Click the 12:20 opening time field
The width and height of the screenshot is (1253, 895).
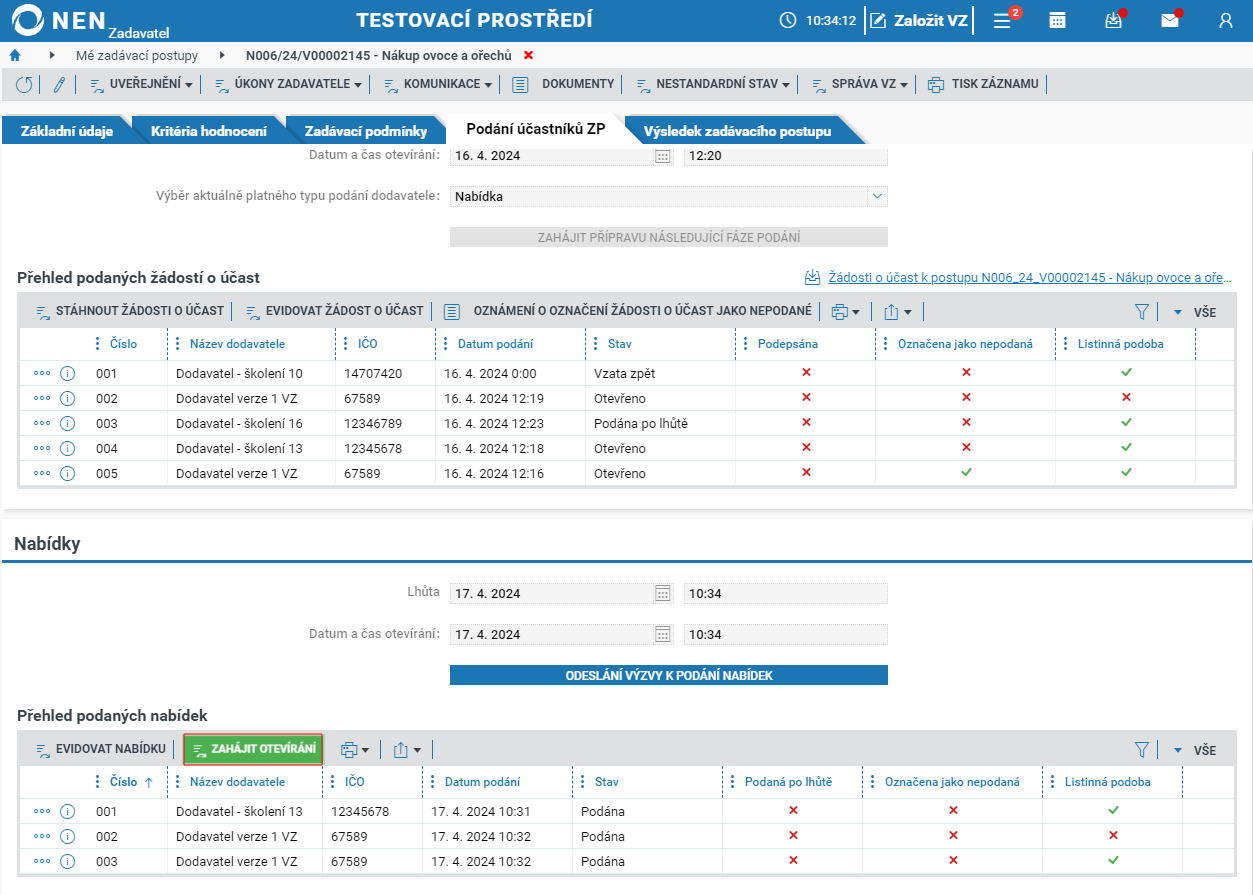pos(786,156)
